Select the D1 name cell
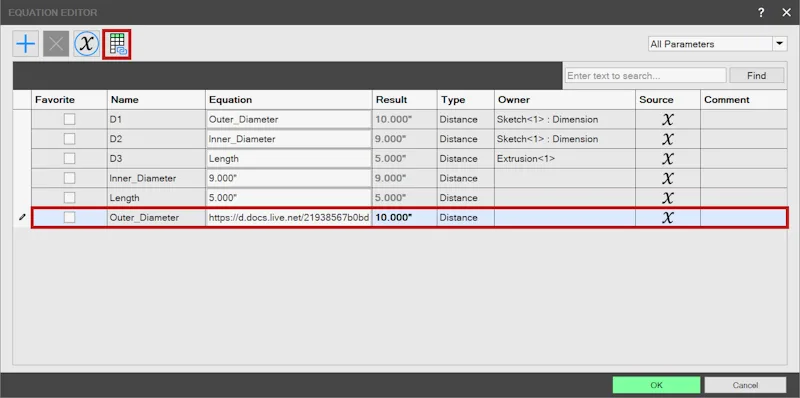This screenshot has width=800, height=398. [x=157, y=119]
